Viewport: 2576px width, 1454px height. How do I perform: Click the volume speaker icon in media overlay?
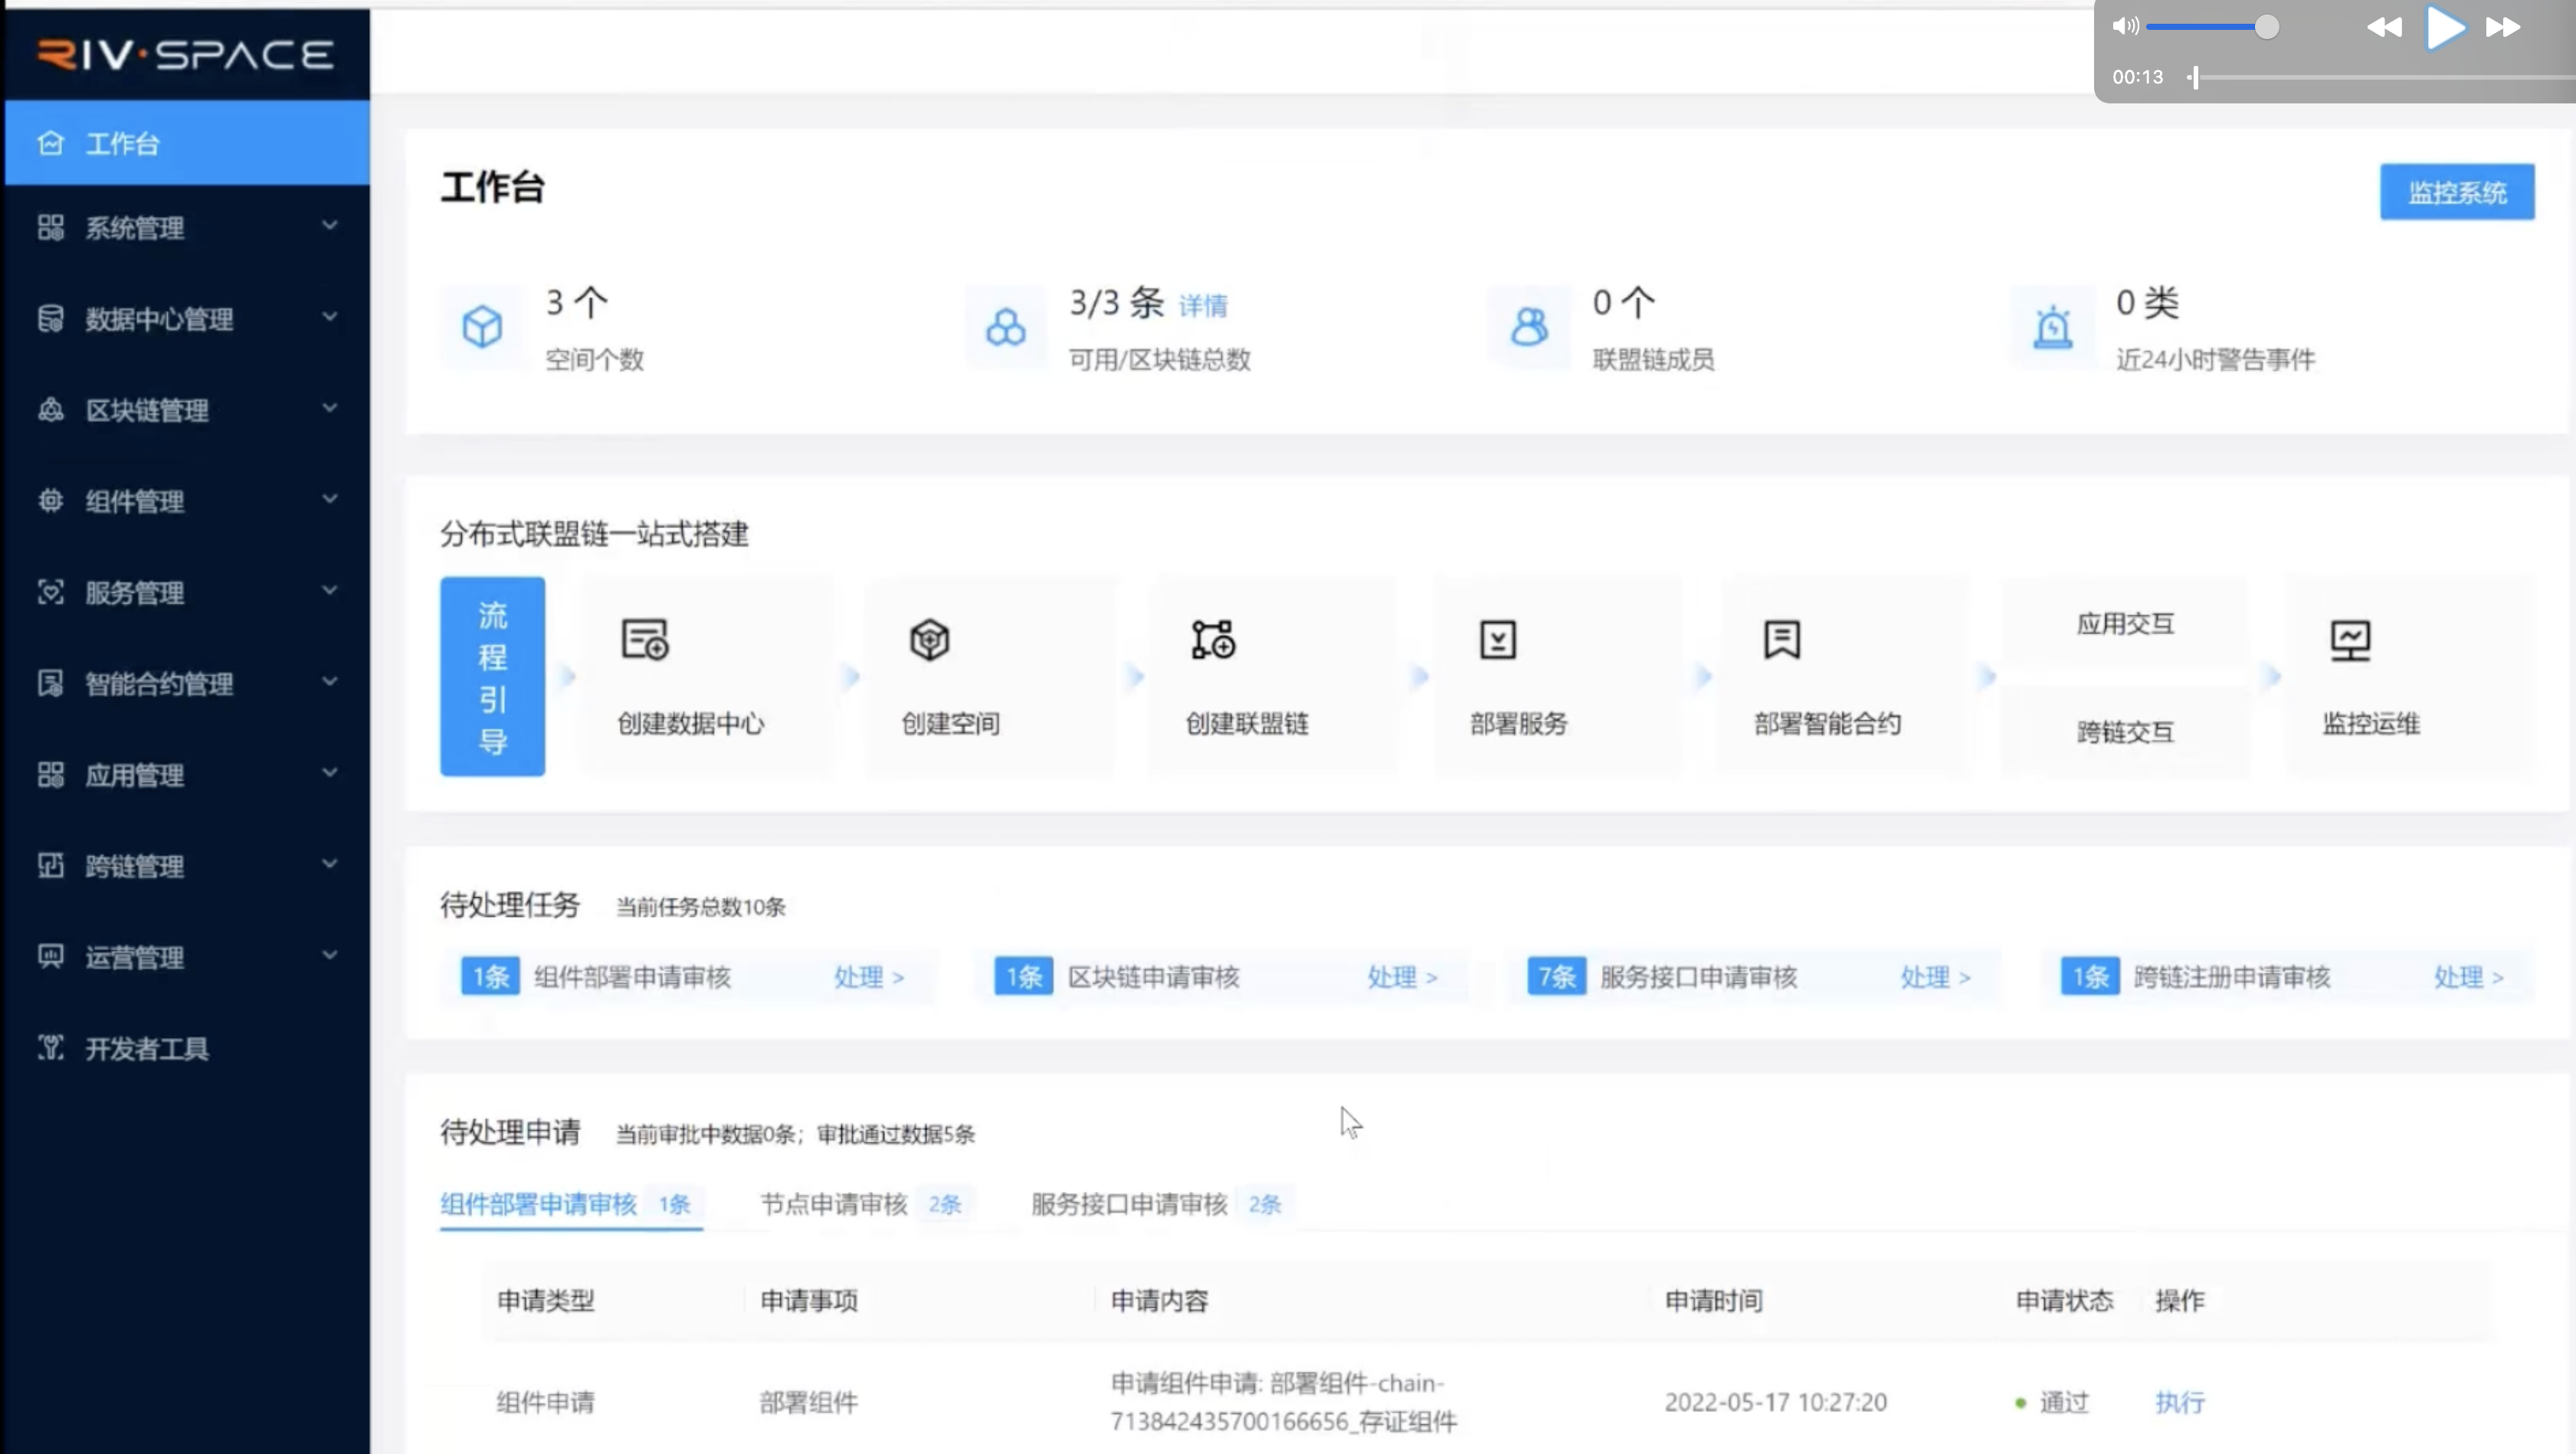click(2125, 26)
